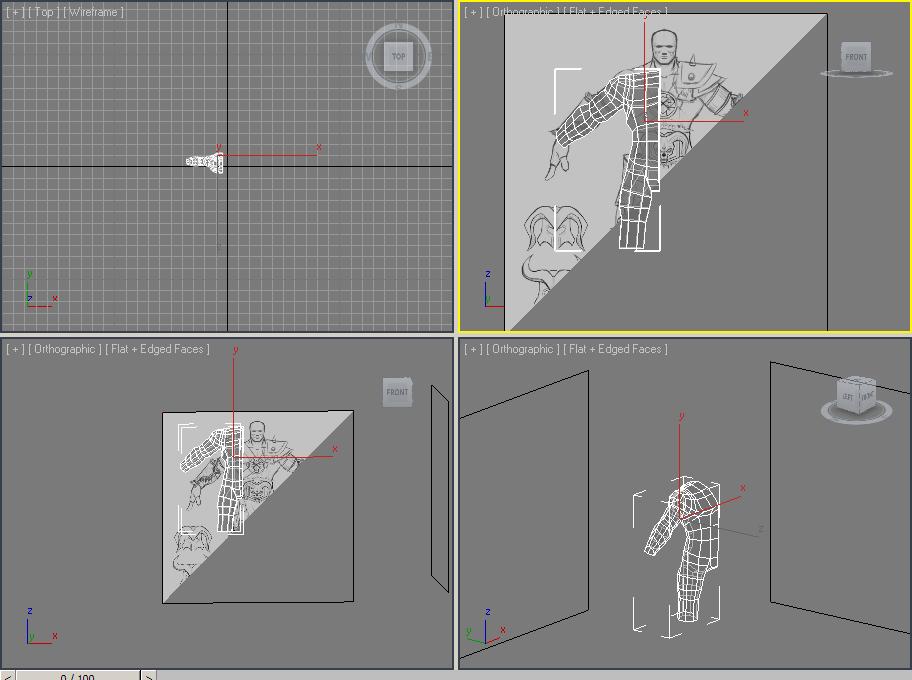Click the next frame arrow on time slider
Viewport: 912px width, 680px height.
tap(148, 675)
